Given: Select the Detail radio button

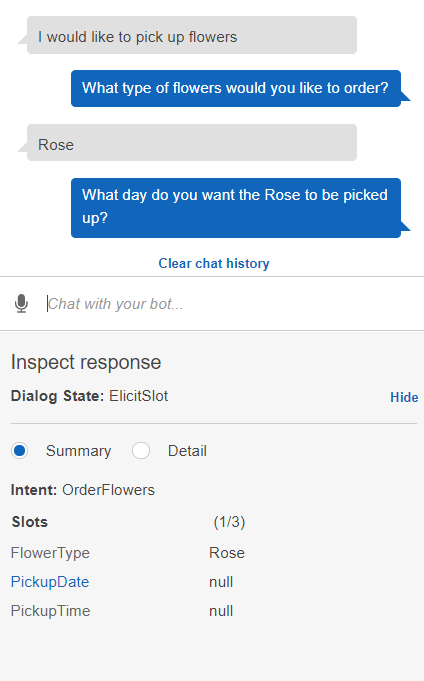Looking at the screenshot, I should (141, 451).
